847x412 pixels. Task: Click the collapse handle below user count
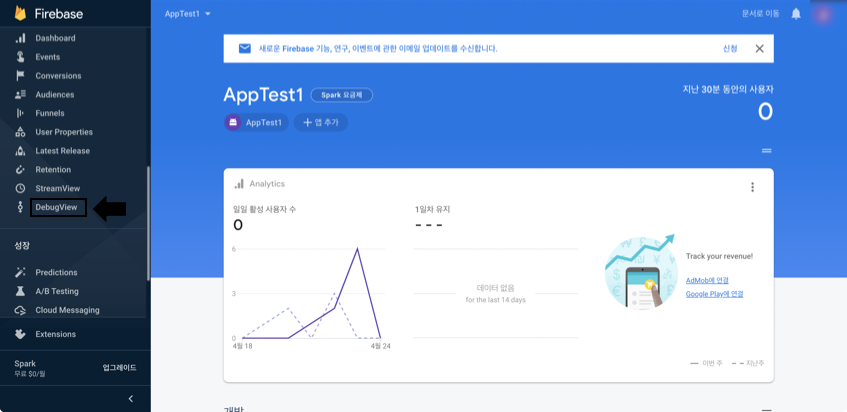(x=767, y=150)
